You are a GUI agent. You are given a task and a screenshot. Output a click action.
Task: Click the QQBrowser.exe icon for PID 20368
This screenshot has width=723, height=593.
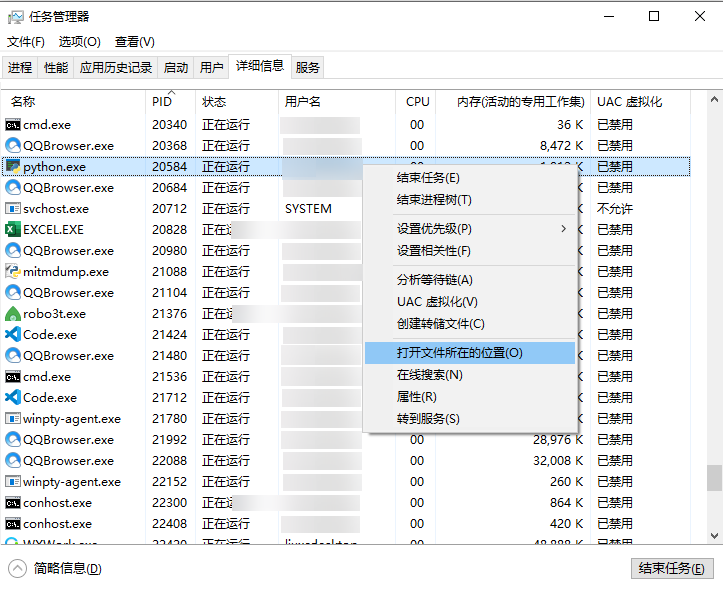point(13,146)
